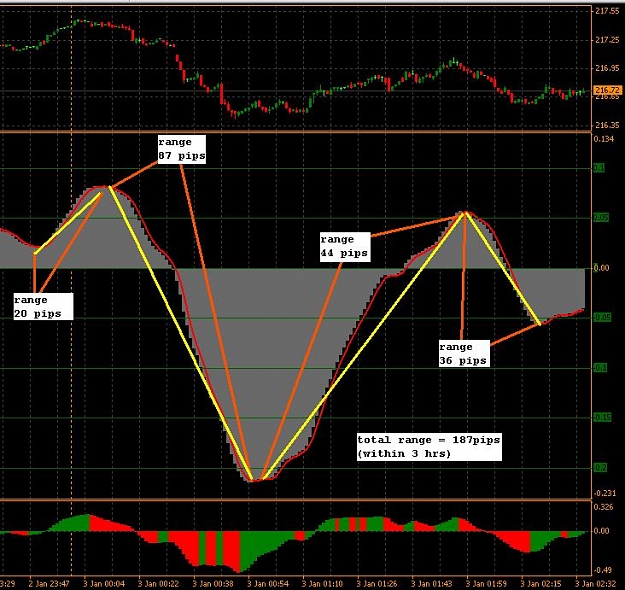Viewport: 625px width, 590px height.
Task: Click the 3 Jan 01:59 time label
Action: 486,584
